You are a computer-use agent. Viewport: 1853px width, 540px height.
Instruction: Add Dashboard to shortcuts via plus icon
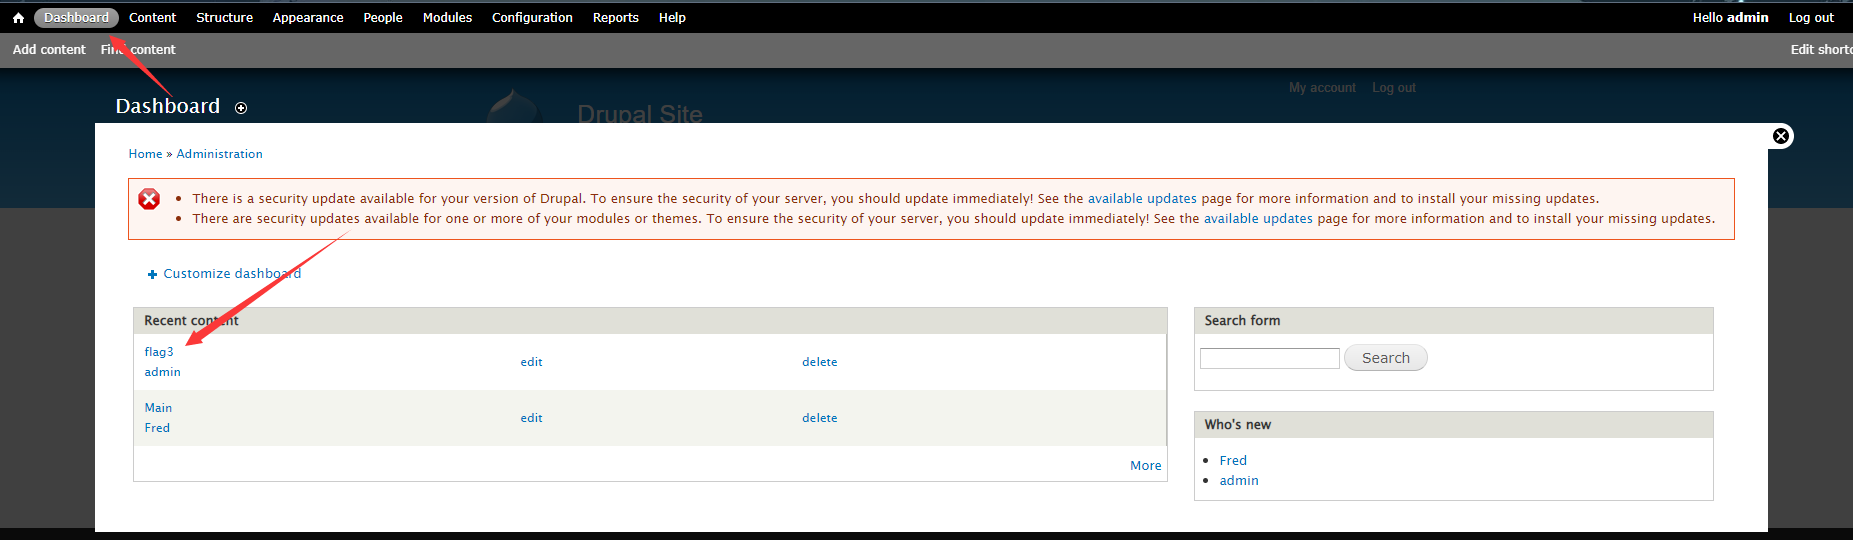pyautogui.click(x=241, y=108)
